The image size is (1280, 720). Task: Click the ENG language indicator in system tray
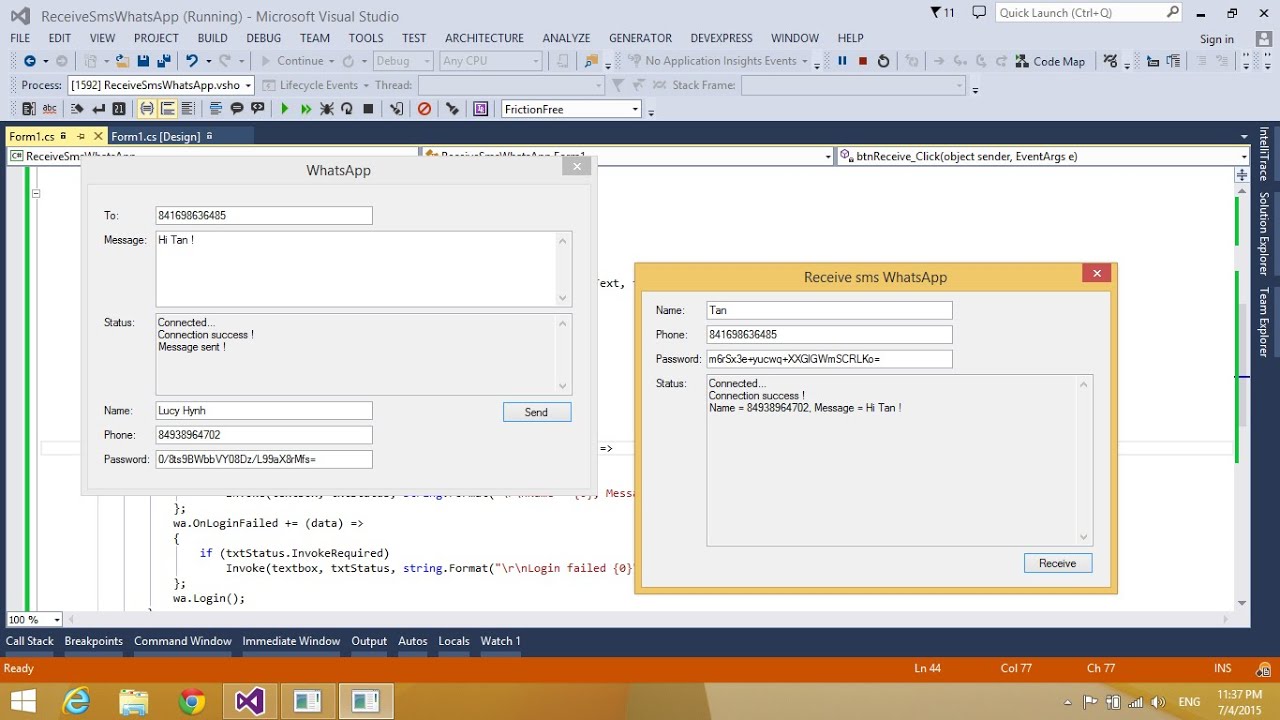click(1189, 701)
